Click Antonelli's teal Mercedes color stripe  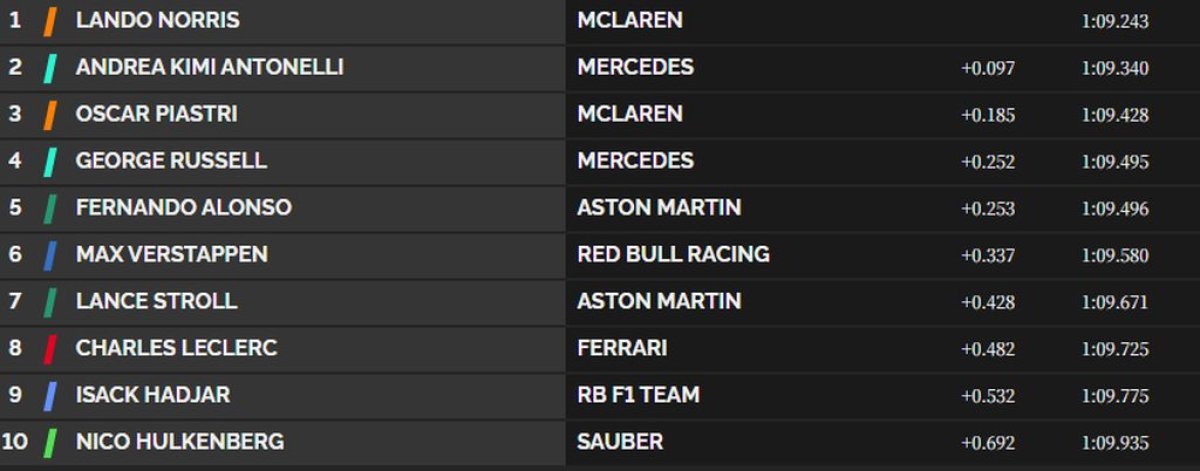pyautogui.click(x=50, y=68)
